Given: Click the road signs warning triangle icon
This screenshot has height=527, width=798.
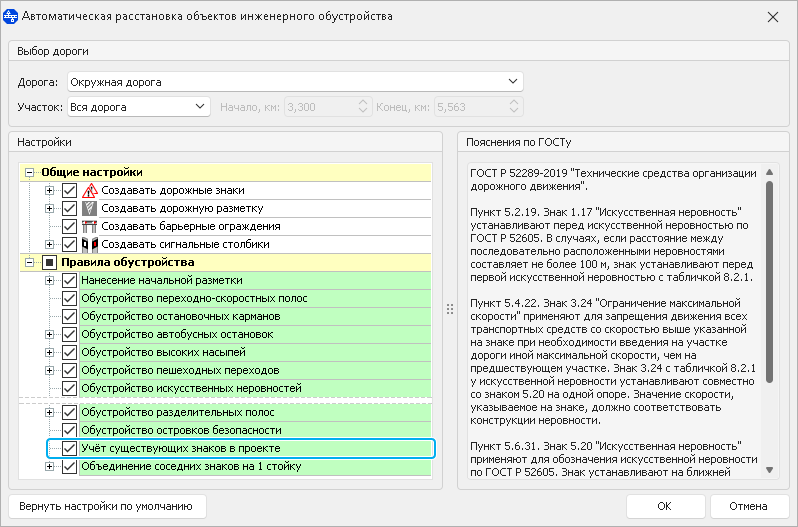Looking at the screenshot, I should pyautogui.click(x=90, y=191).
